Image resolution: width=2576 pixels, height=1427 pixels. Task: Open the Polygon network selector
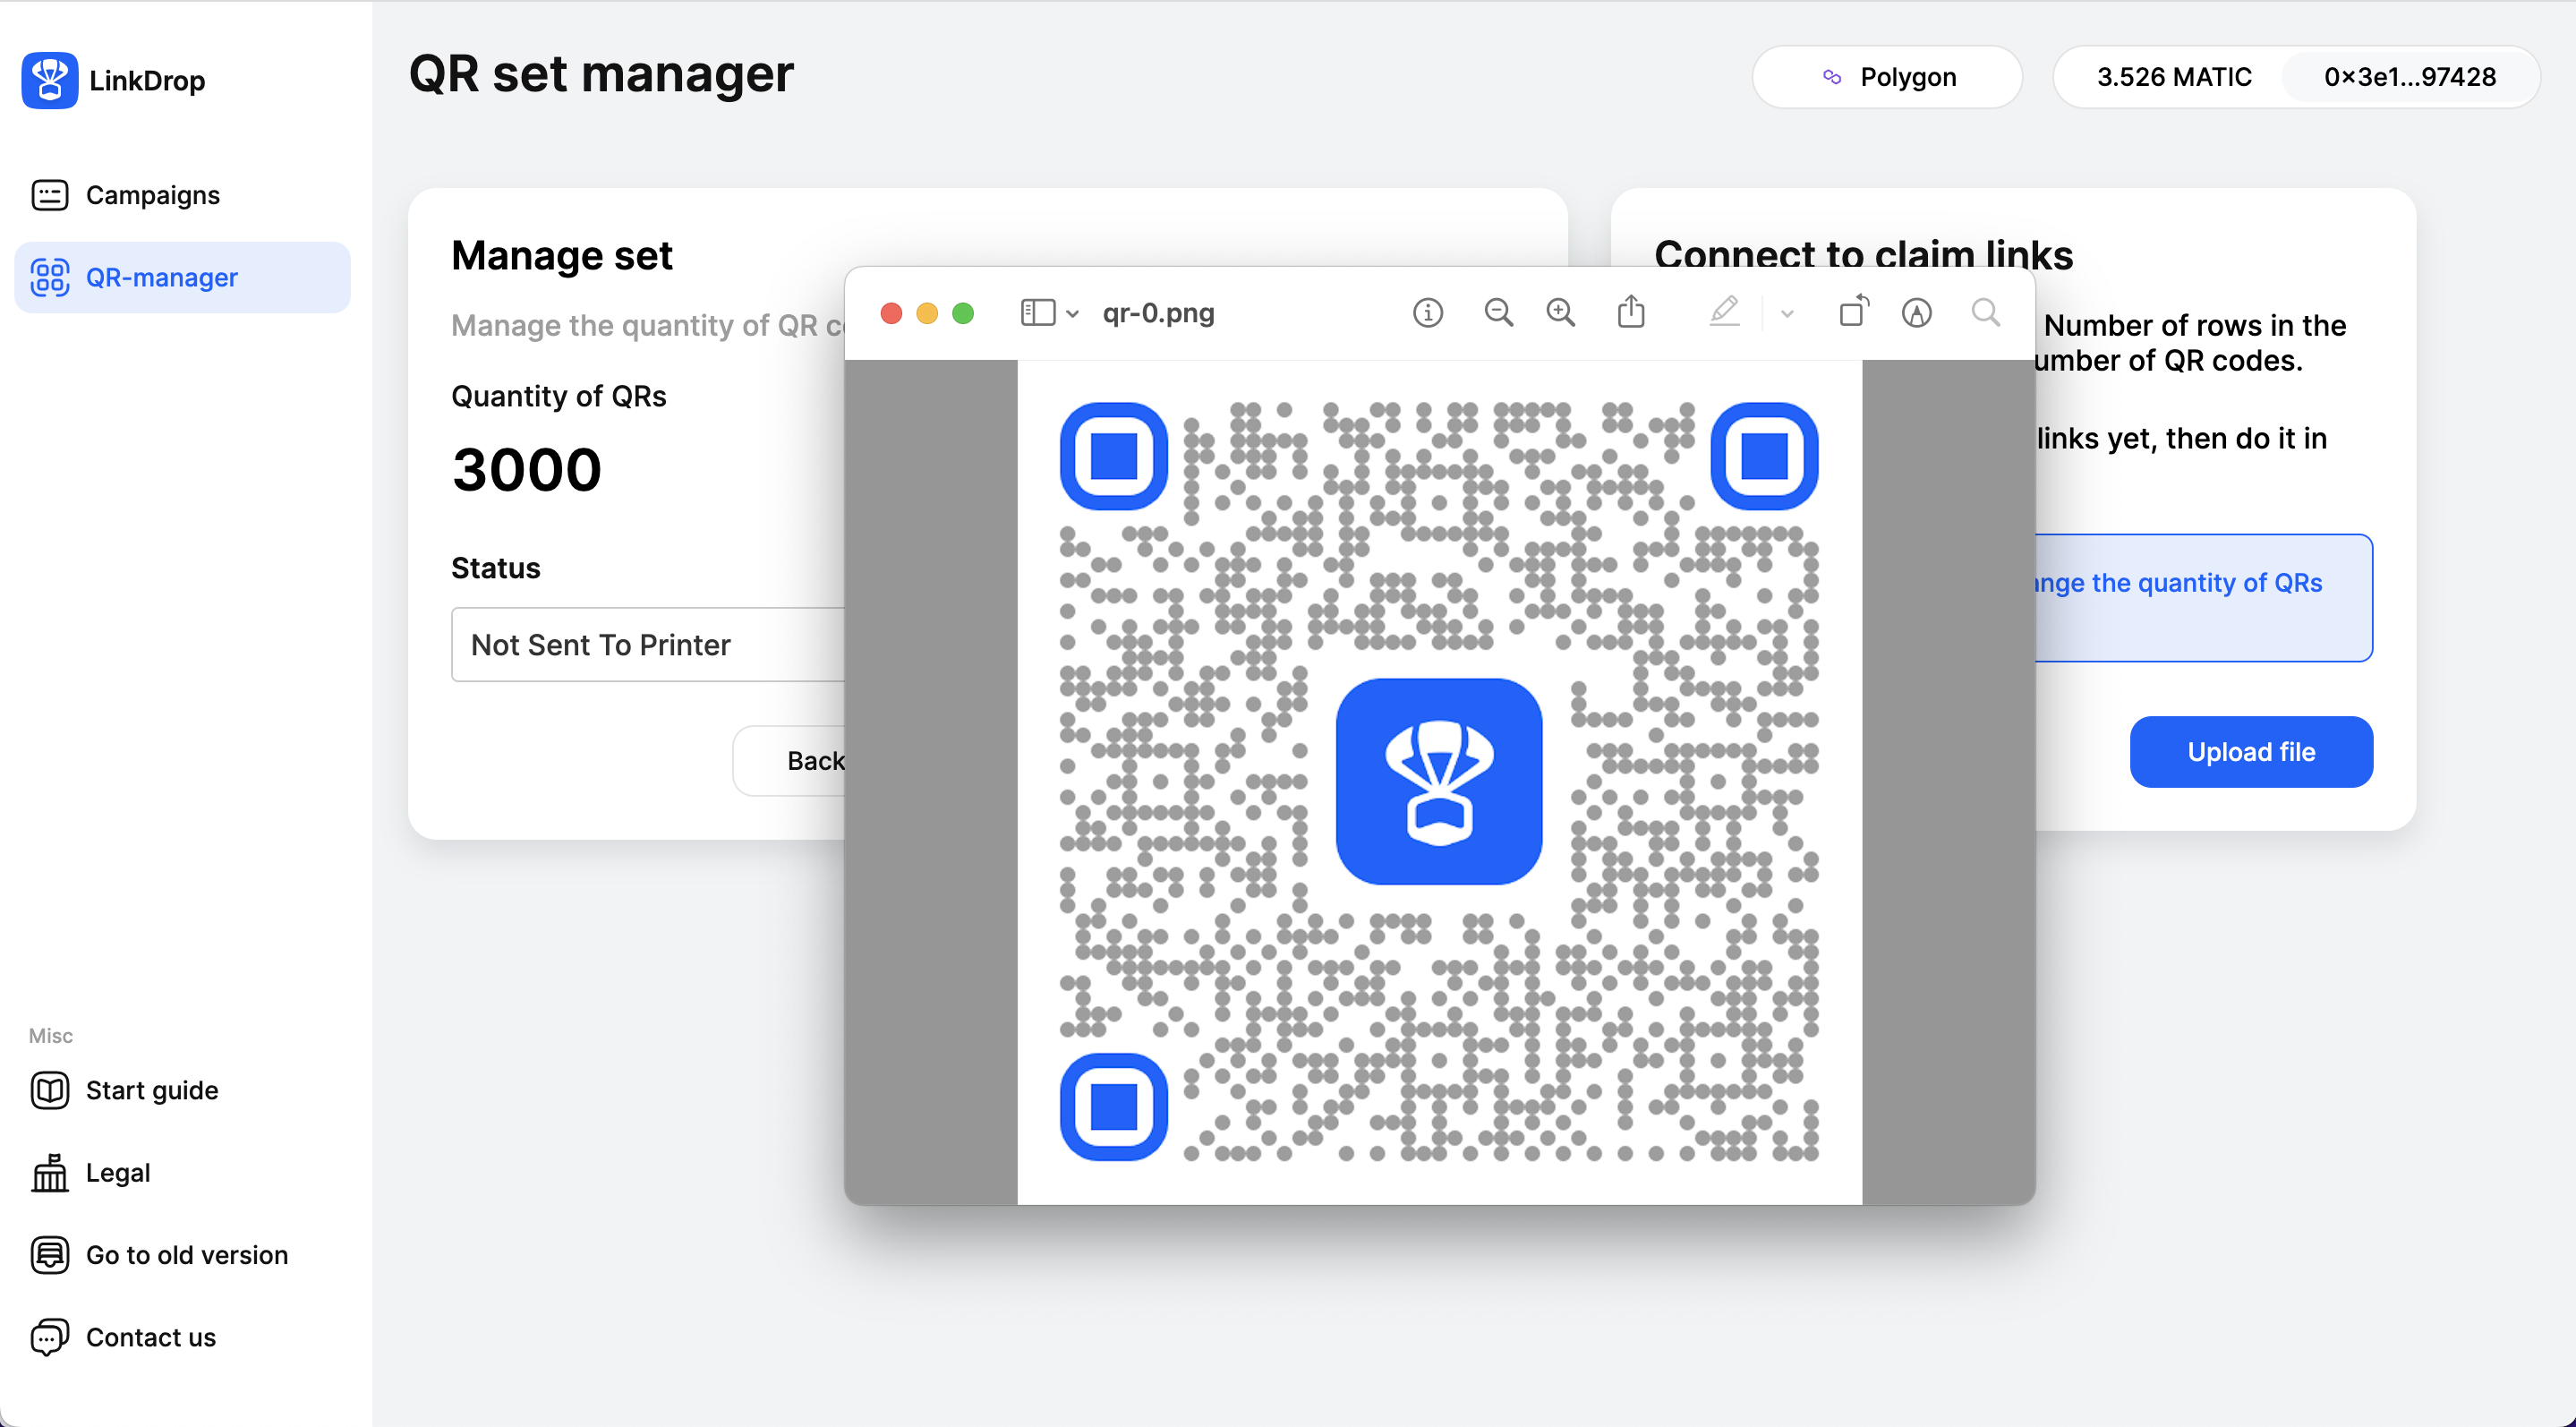pyautogui.click(x=1886, y=77)
